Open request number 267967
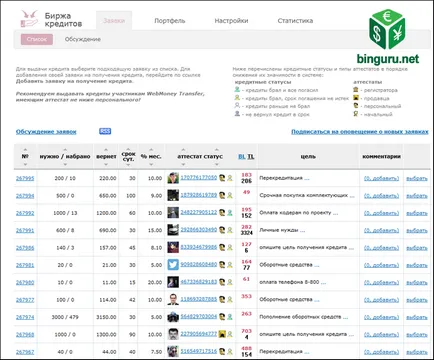434x360 pixels. click(25, 352)
